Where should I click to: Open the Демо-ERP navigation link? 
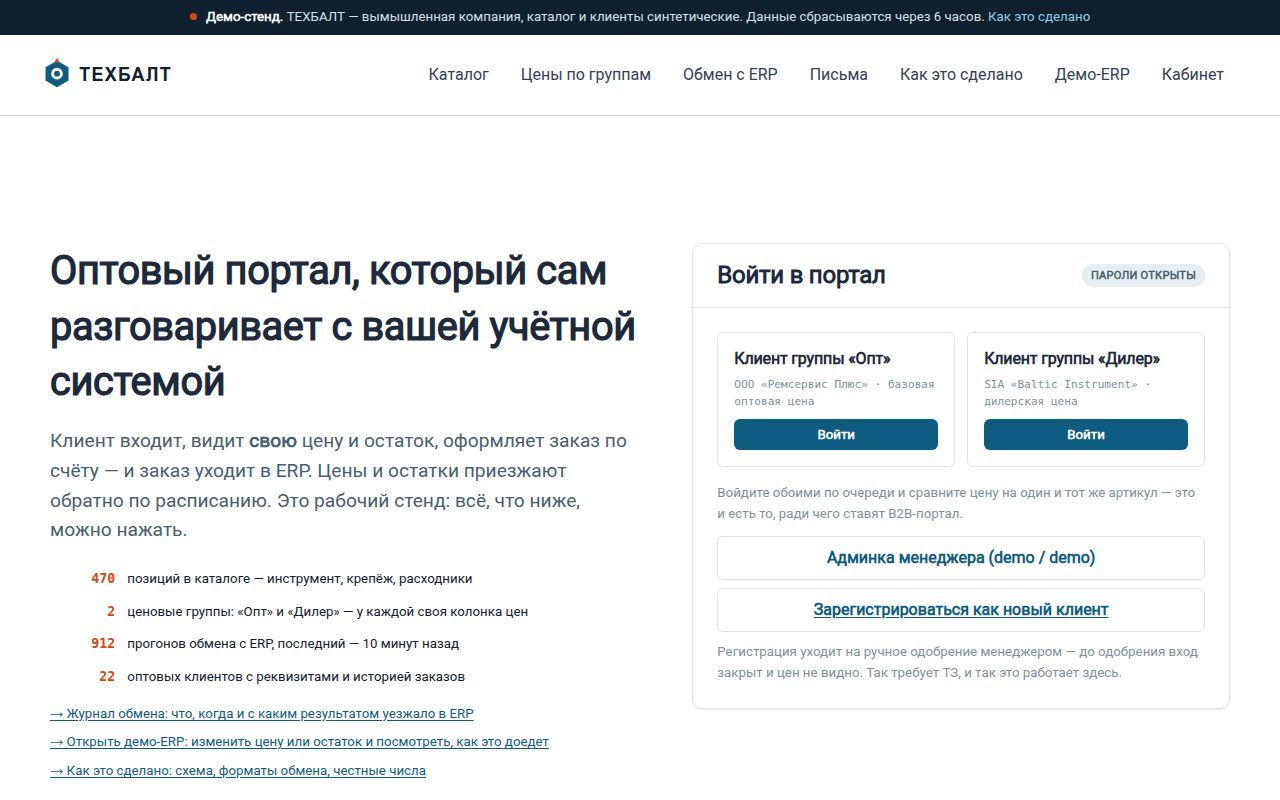[x=1092, y=74]
